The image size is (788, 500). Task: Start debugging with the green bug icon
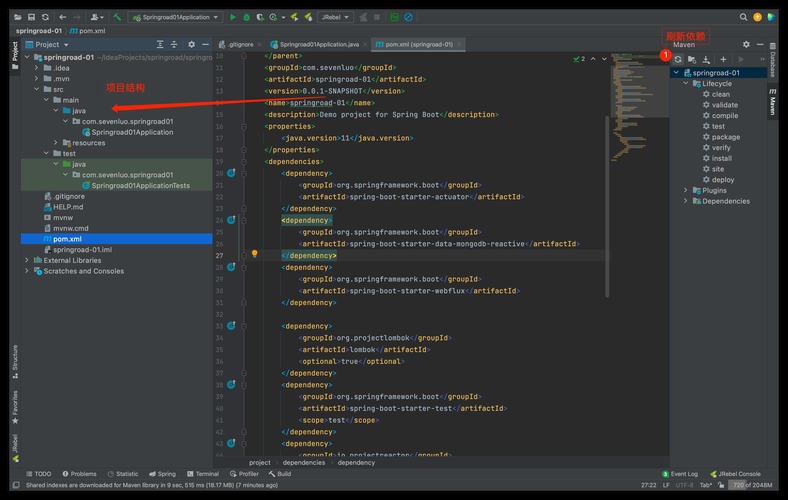[x=246, y=17]
